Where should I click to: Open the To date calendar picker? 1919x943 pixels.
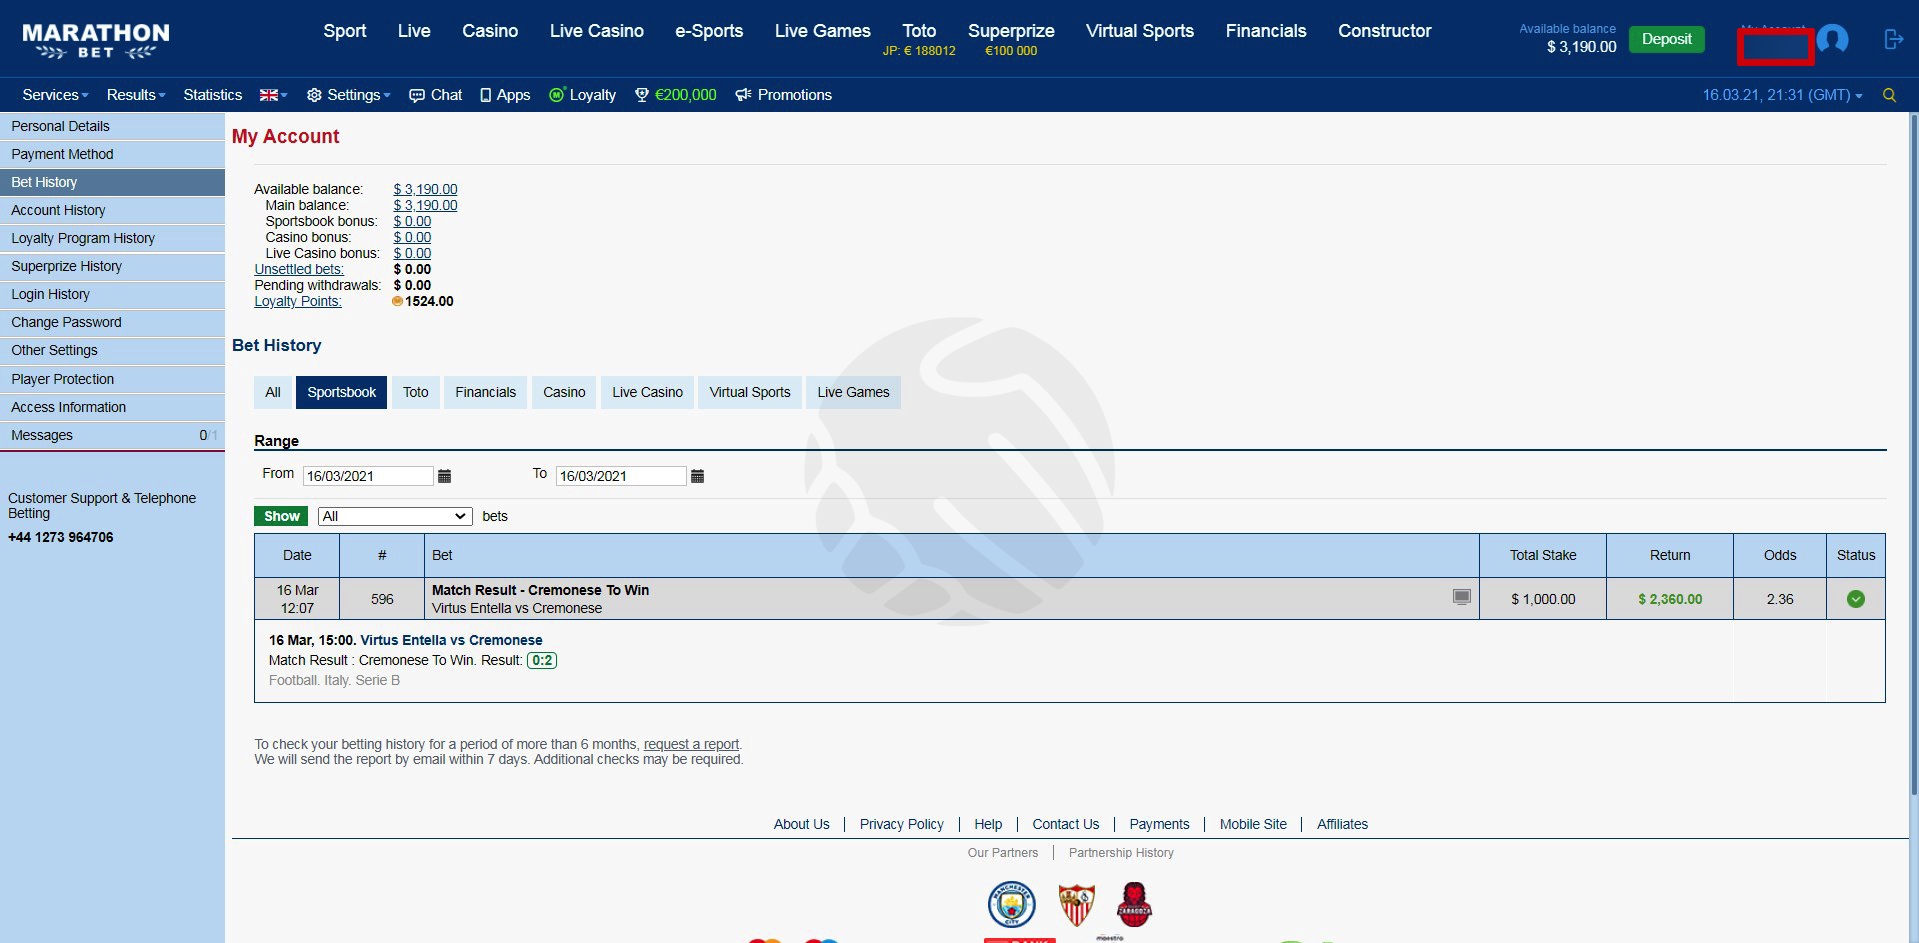(x=698, y=476)
